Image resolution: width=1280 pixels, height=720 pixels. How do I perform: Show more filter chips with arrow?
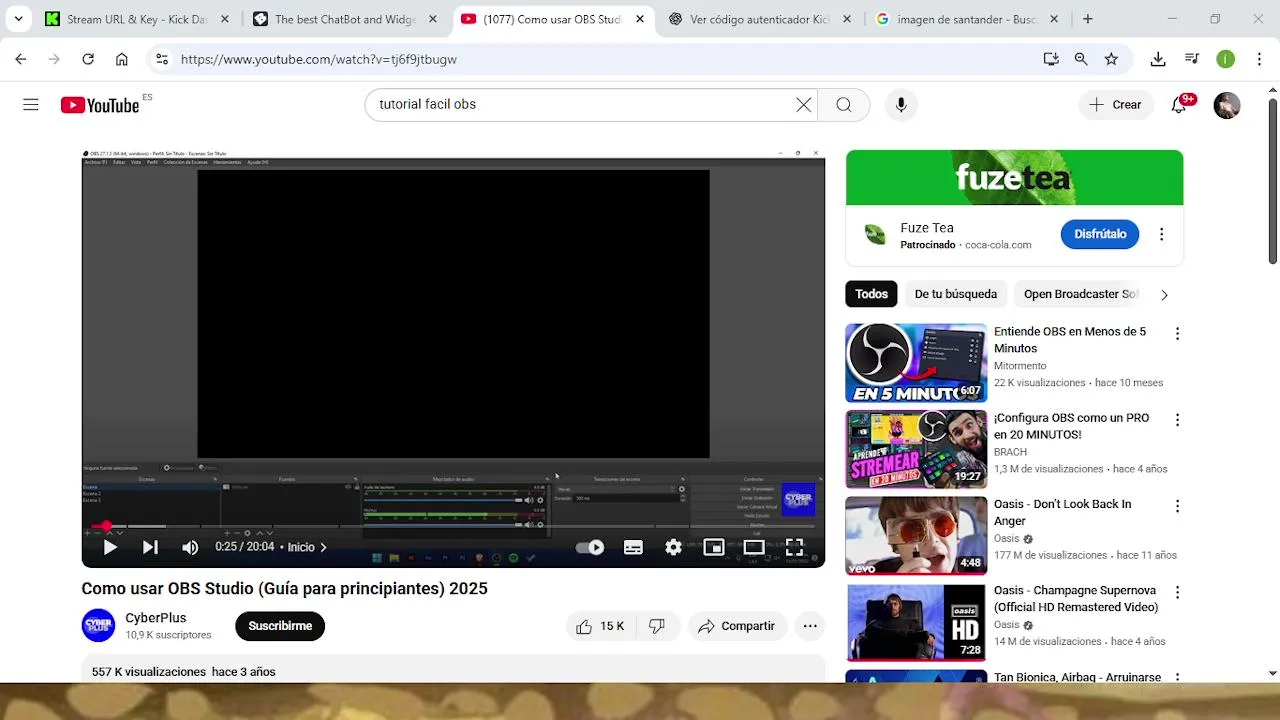pos(1164,295)
